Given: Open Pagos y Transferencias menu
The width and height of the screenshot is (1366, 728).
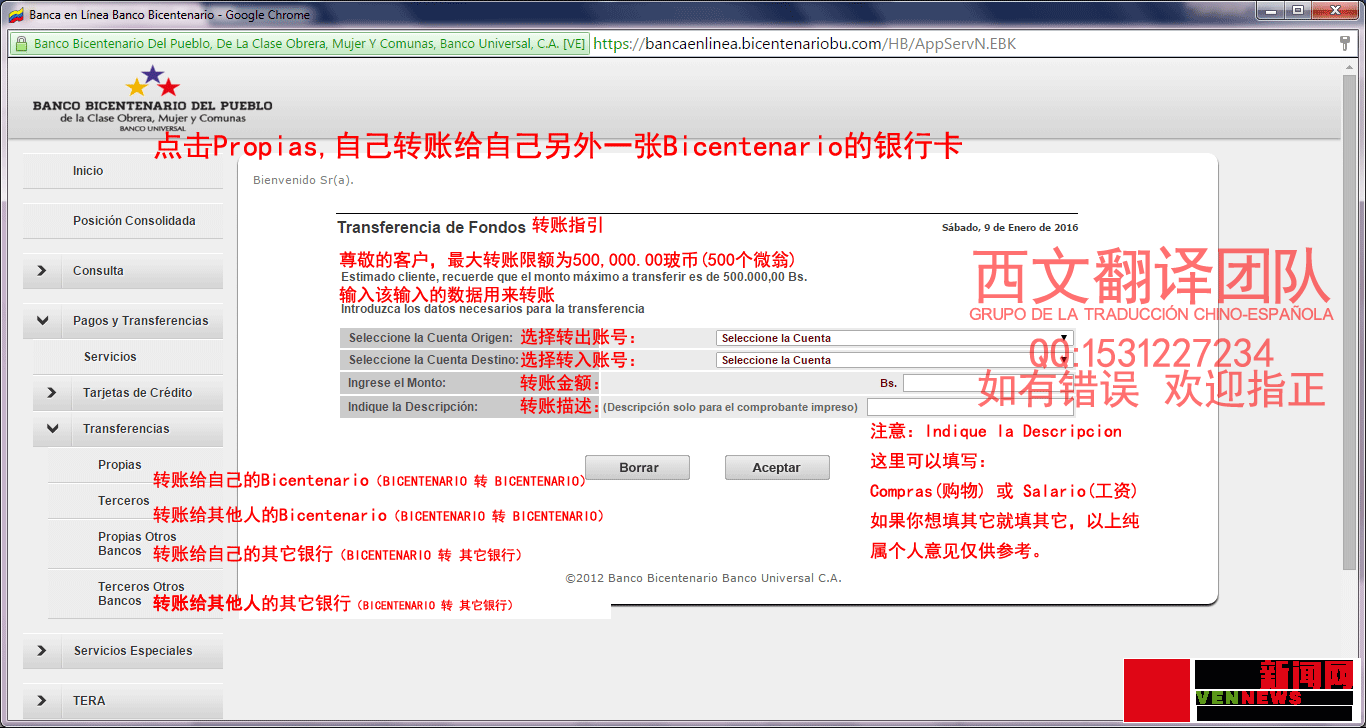Looking at the screenshot, I should tap(141, 321).
